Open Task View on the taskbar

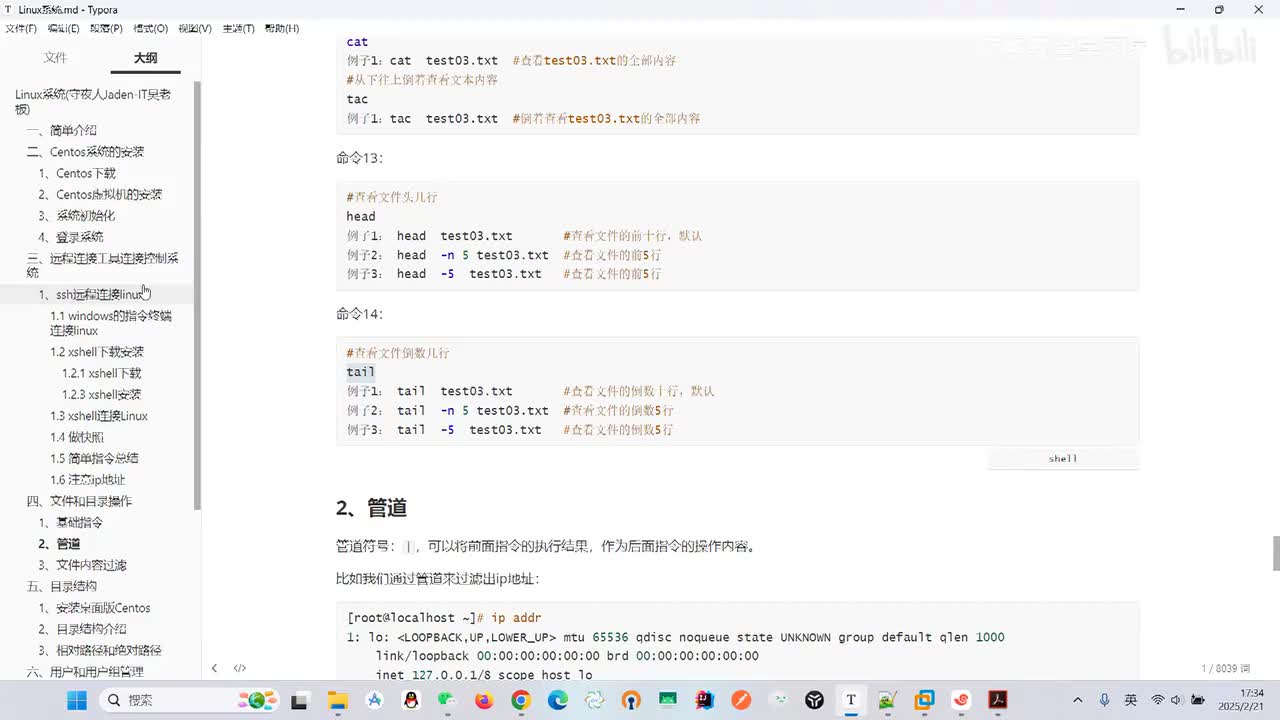(x=299, y=700)
